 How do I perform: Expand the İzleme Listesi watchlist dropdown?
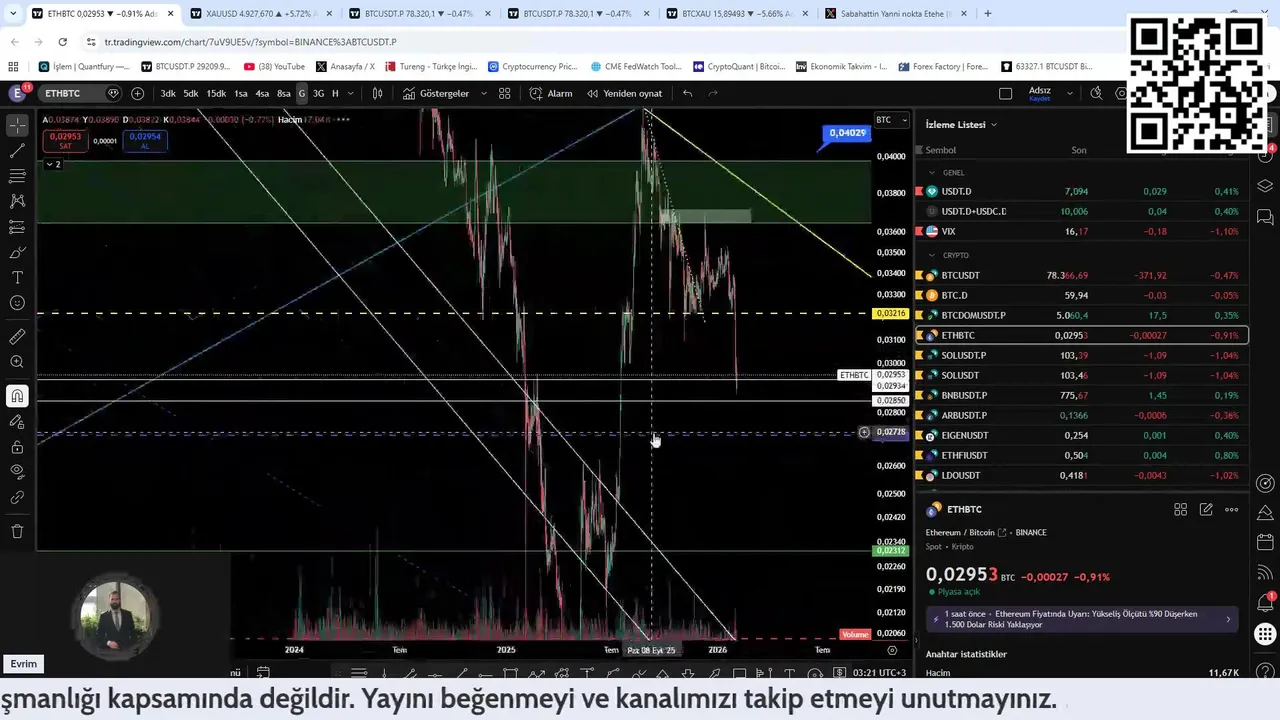961,125
